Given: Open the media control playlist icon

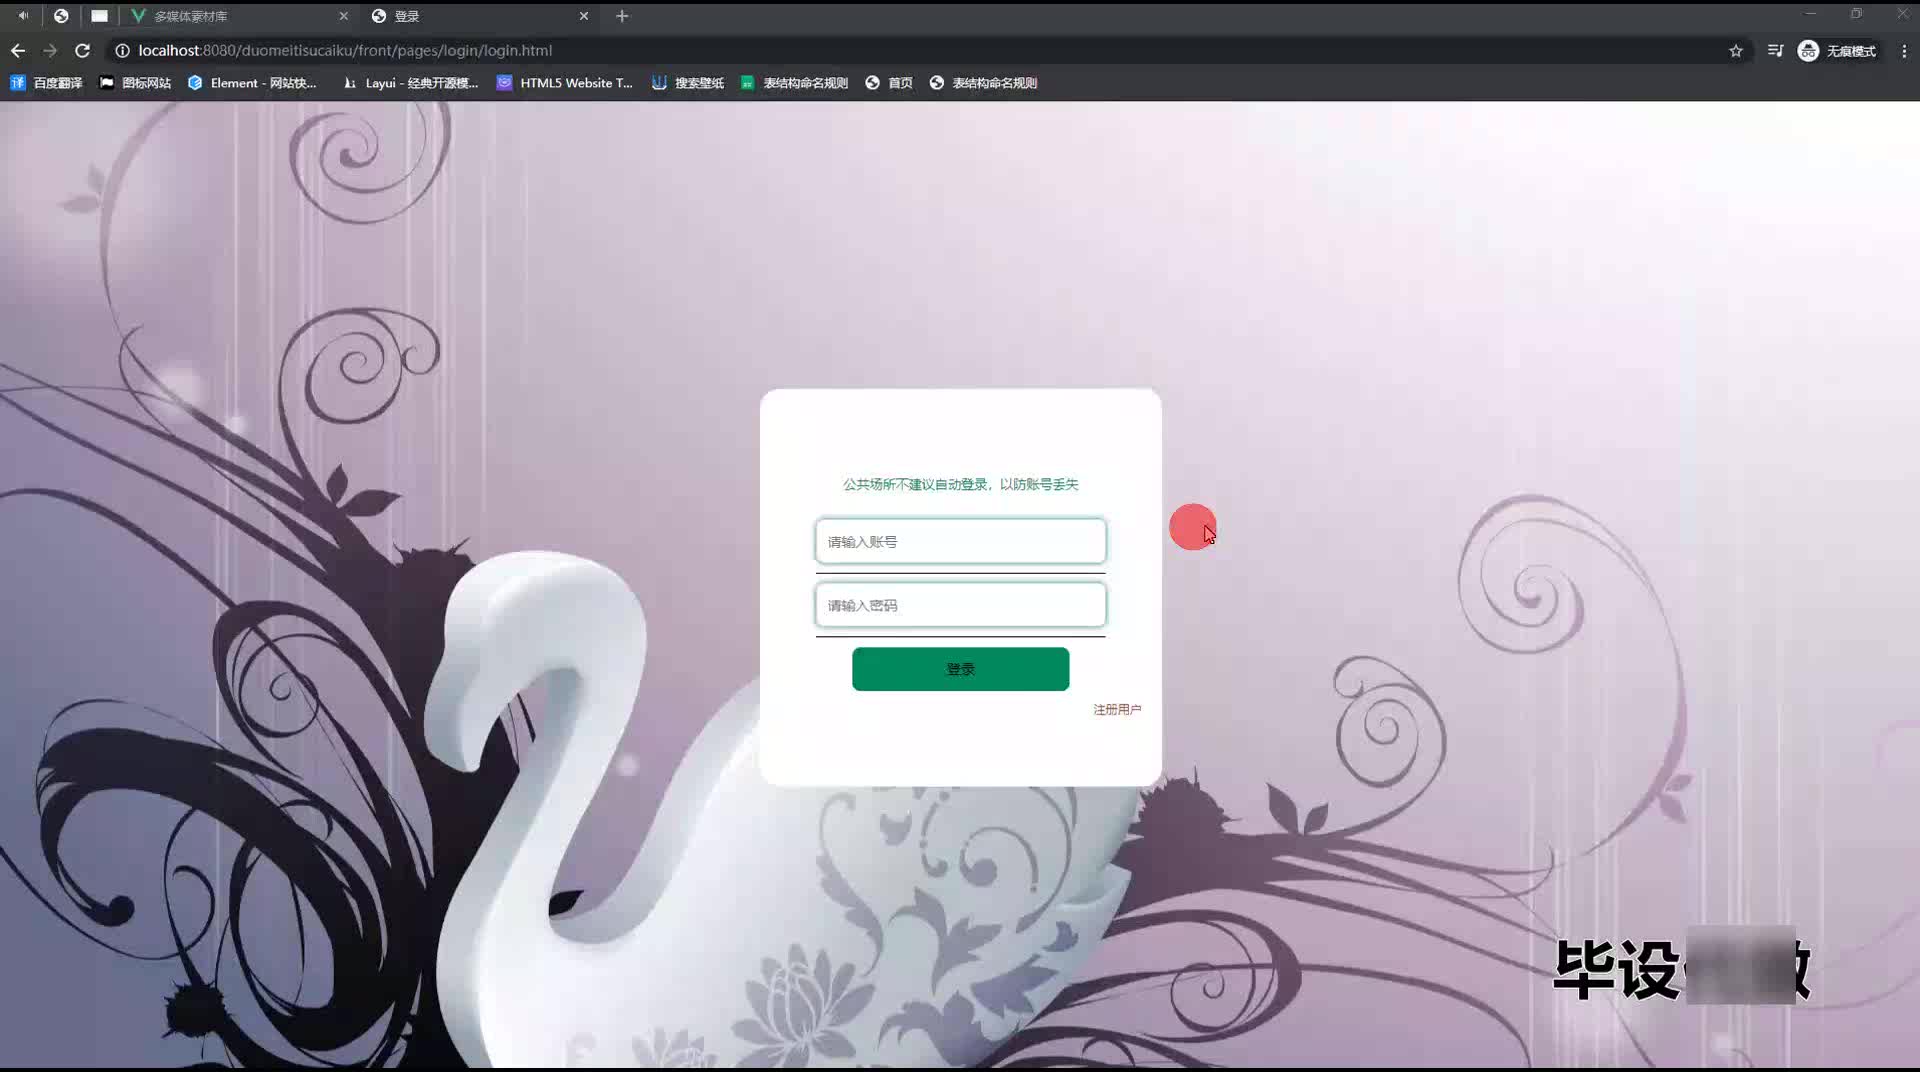Looking at the screenshot, I should pos(1775,50).
